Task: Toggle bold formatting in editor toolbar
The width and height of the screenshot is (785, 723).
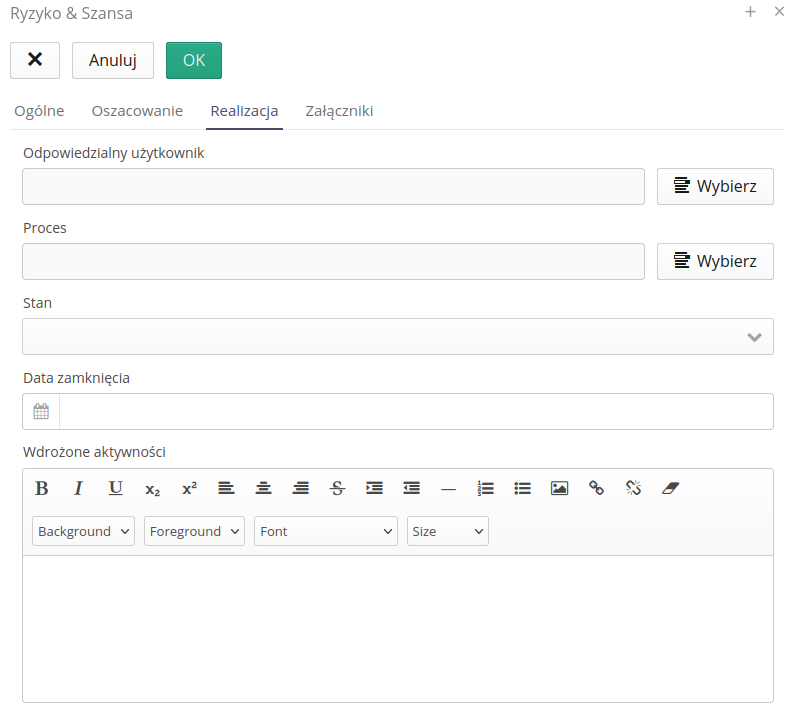Action: tap(42, 488)
